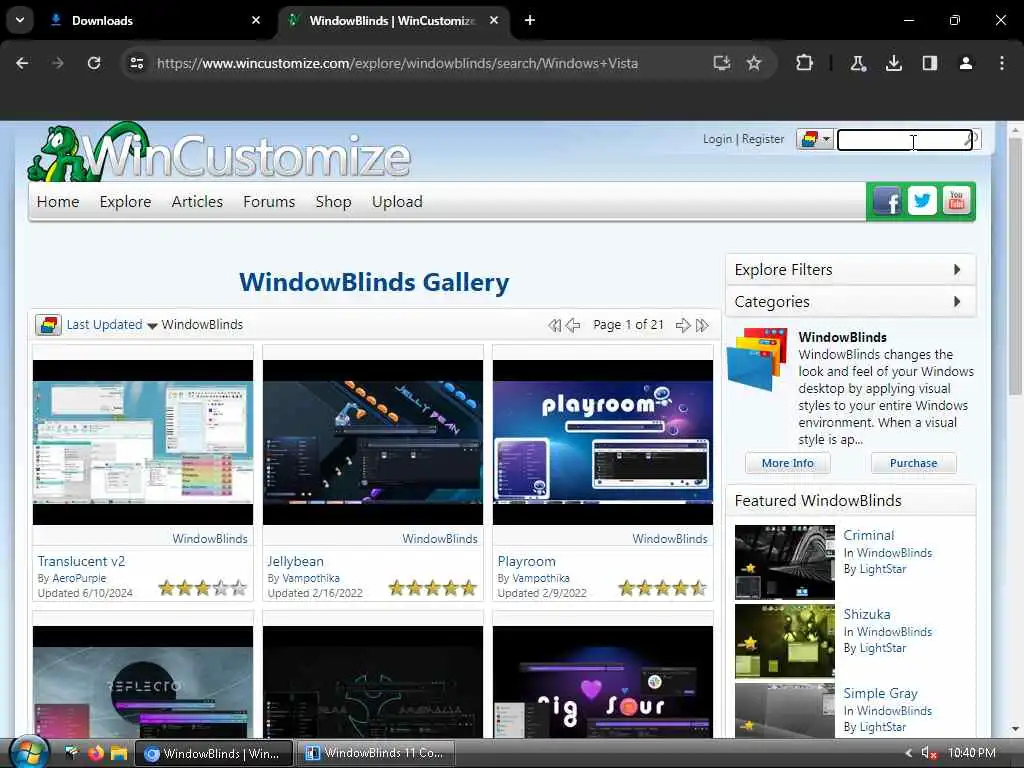The height and width of the screenshot is (768, 1024).
Task: Click the Jellybean title link
Action: click(295, 561)
